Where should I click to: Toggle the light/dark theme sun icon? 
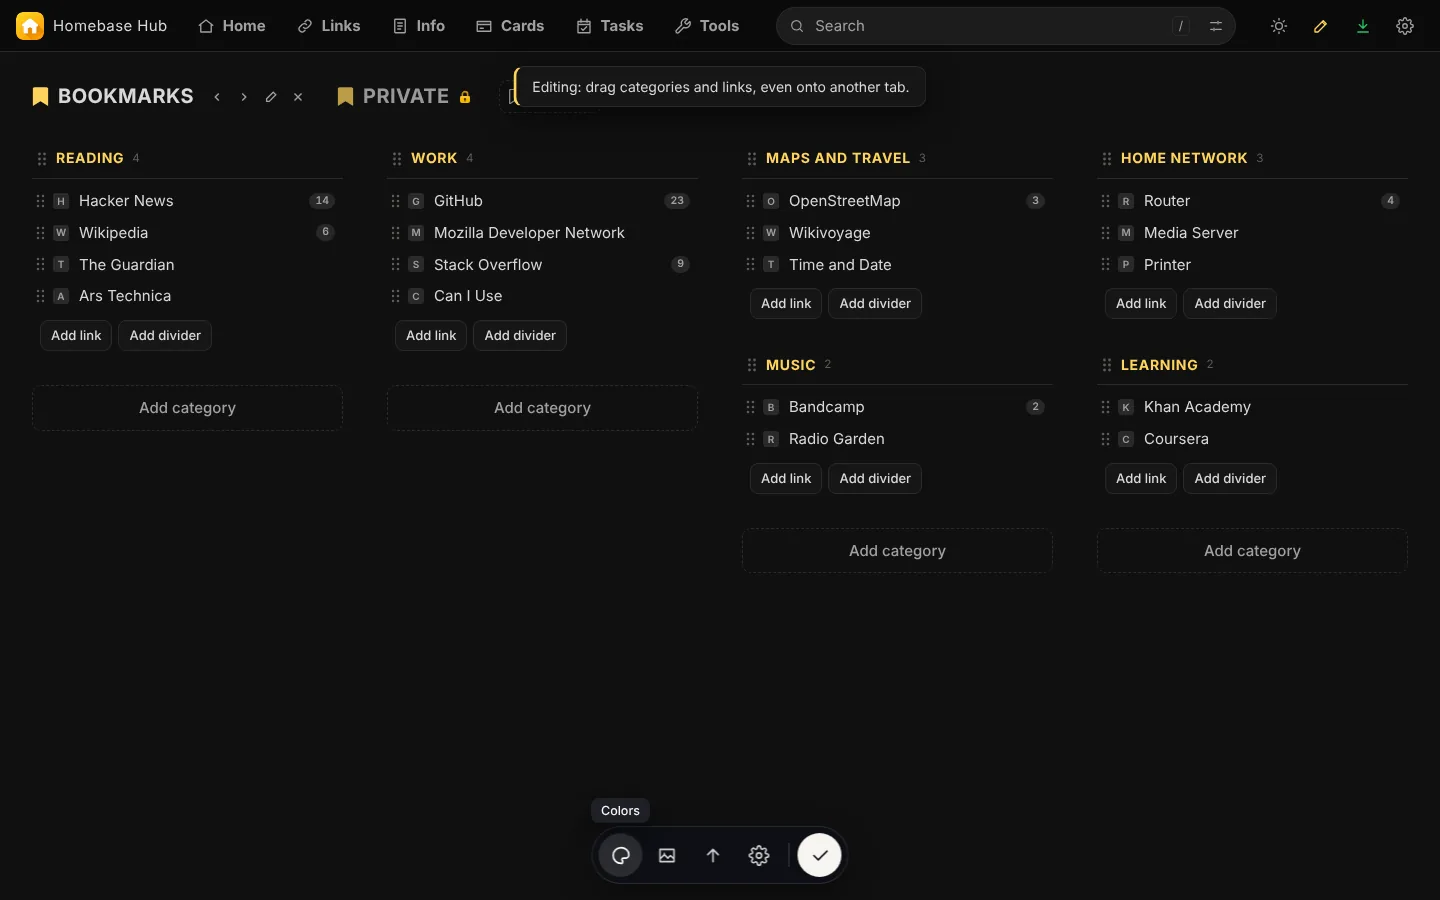(1279, 26)
